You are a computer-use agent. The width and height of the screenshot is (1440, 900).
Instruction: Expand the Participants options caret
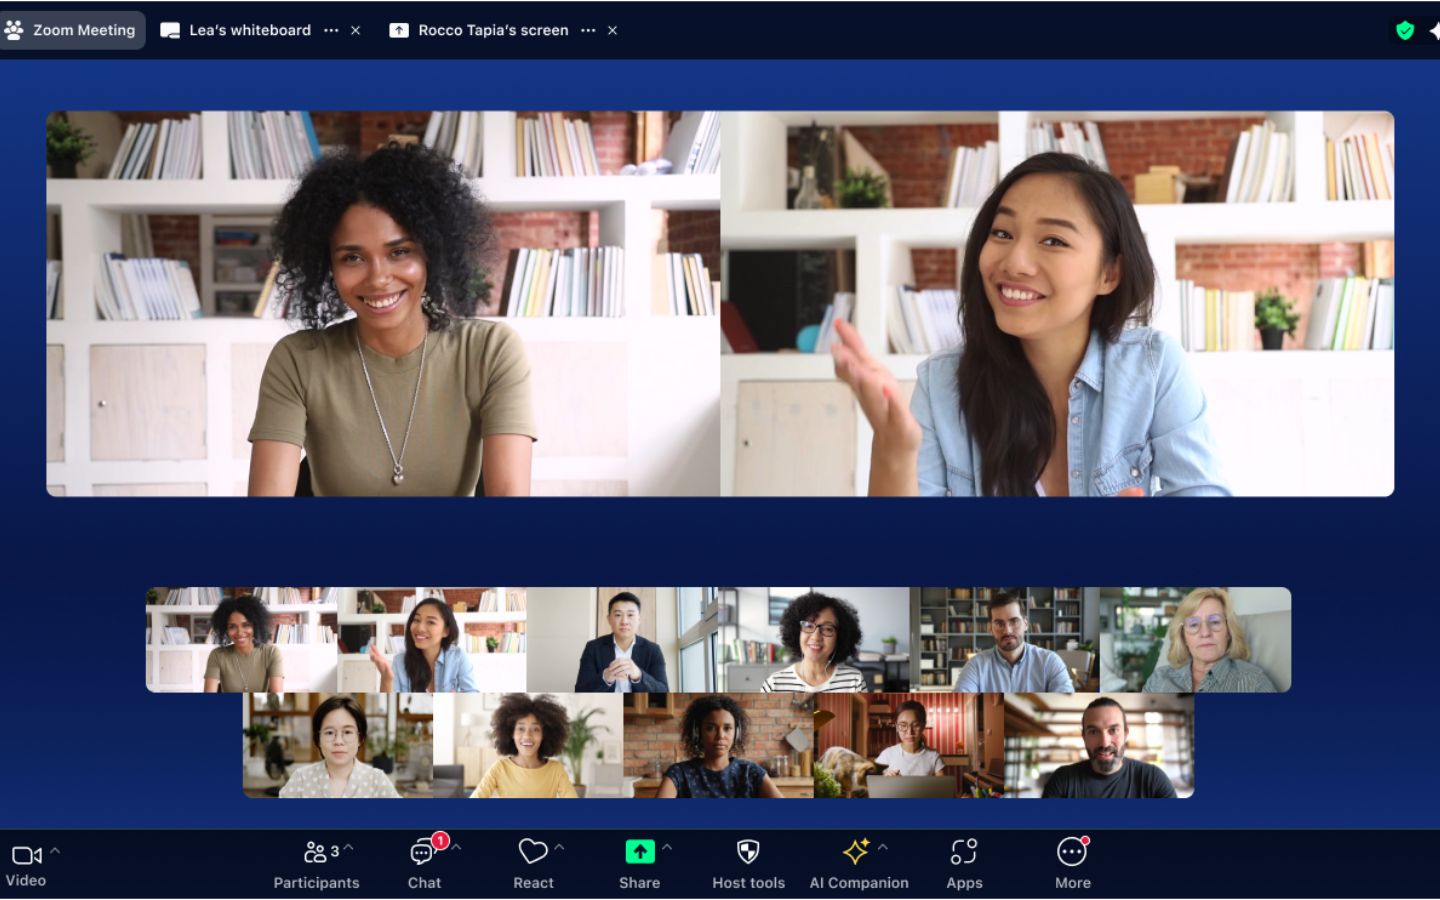click(x=348, y=848)
